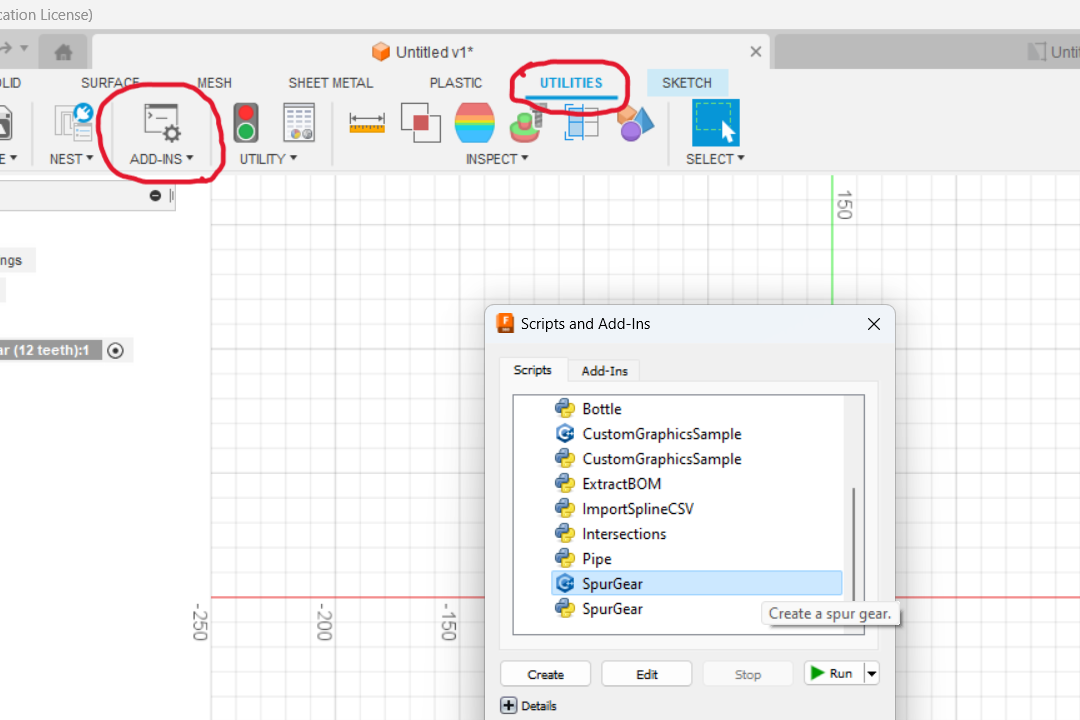Open the NEST dropdown menu
The image size is (1080, 720).
tap(71, 158)
